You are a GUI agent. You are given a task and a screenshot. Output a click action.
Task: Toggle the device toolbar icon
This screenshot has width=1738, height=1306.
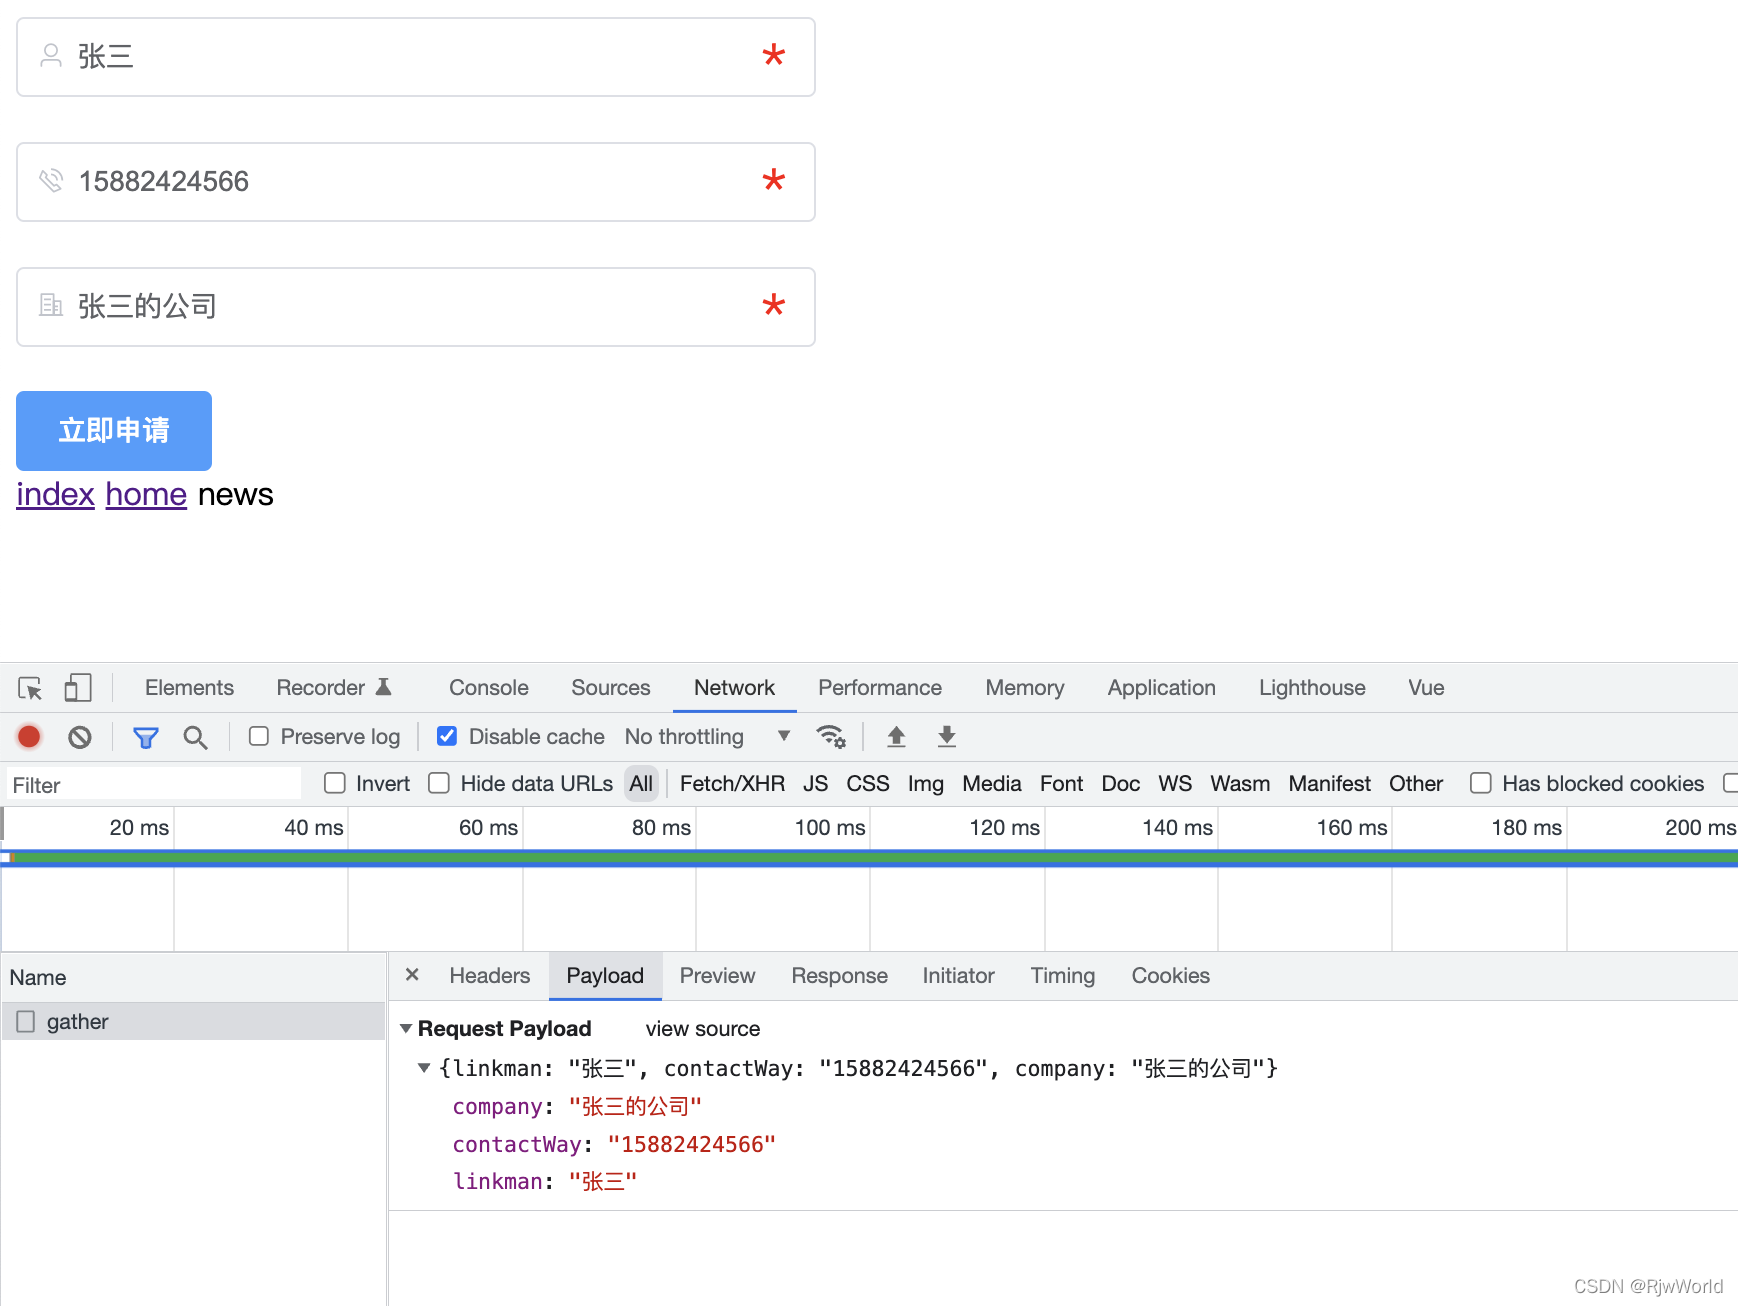click(x=78, y=688)
